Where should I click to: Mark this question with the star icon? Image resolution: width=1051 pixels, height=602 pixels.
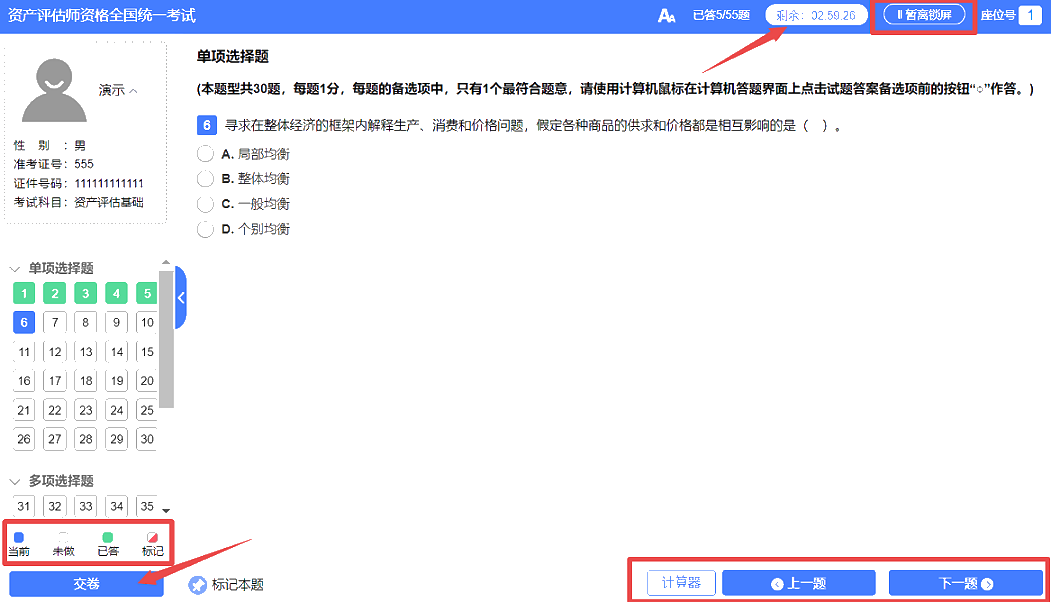(197, 585)
